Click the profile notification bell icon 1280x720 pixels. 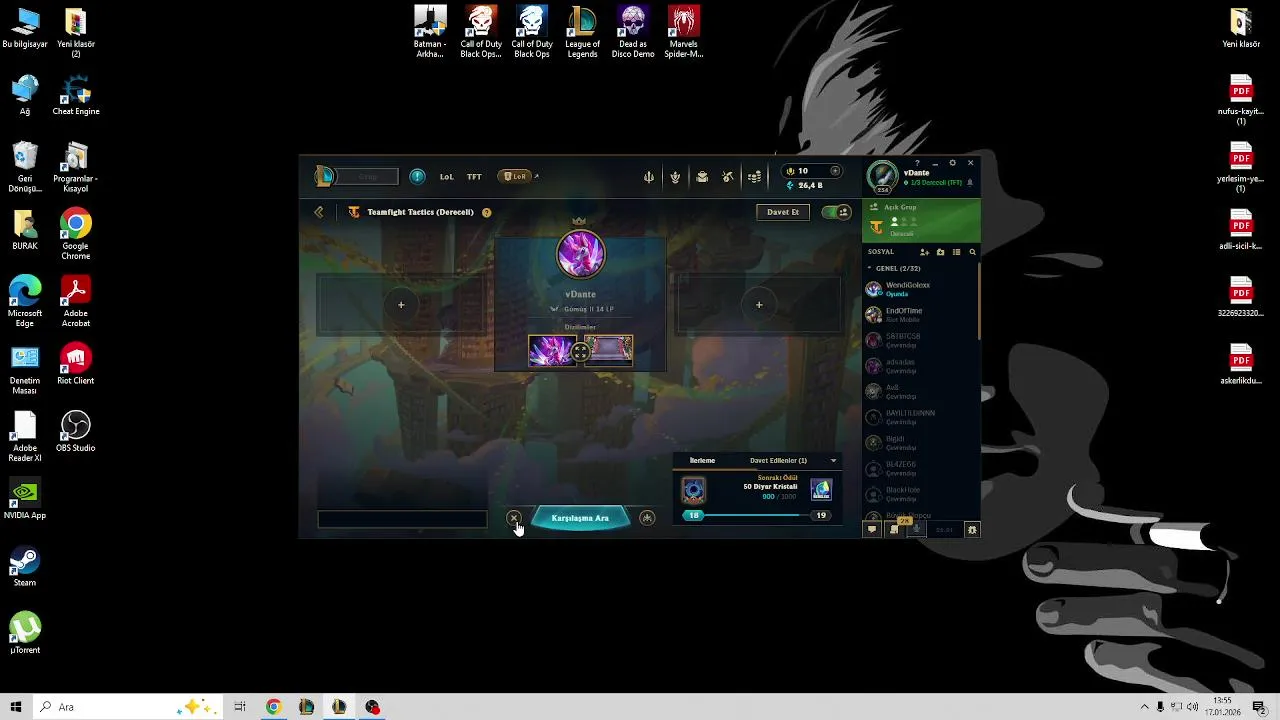click(969, 183)
